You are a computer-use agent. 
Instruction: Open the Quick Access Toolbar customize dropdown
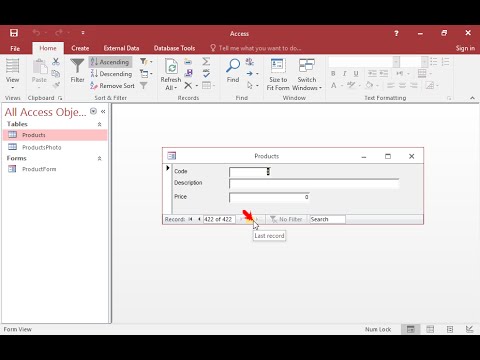(83, 33)
